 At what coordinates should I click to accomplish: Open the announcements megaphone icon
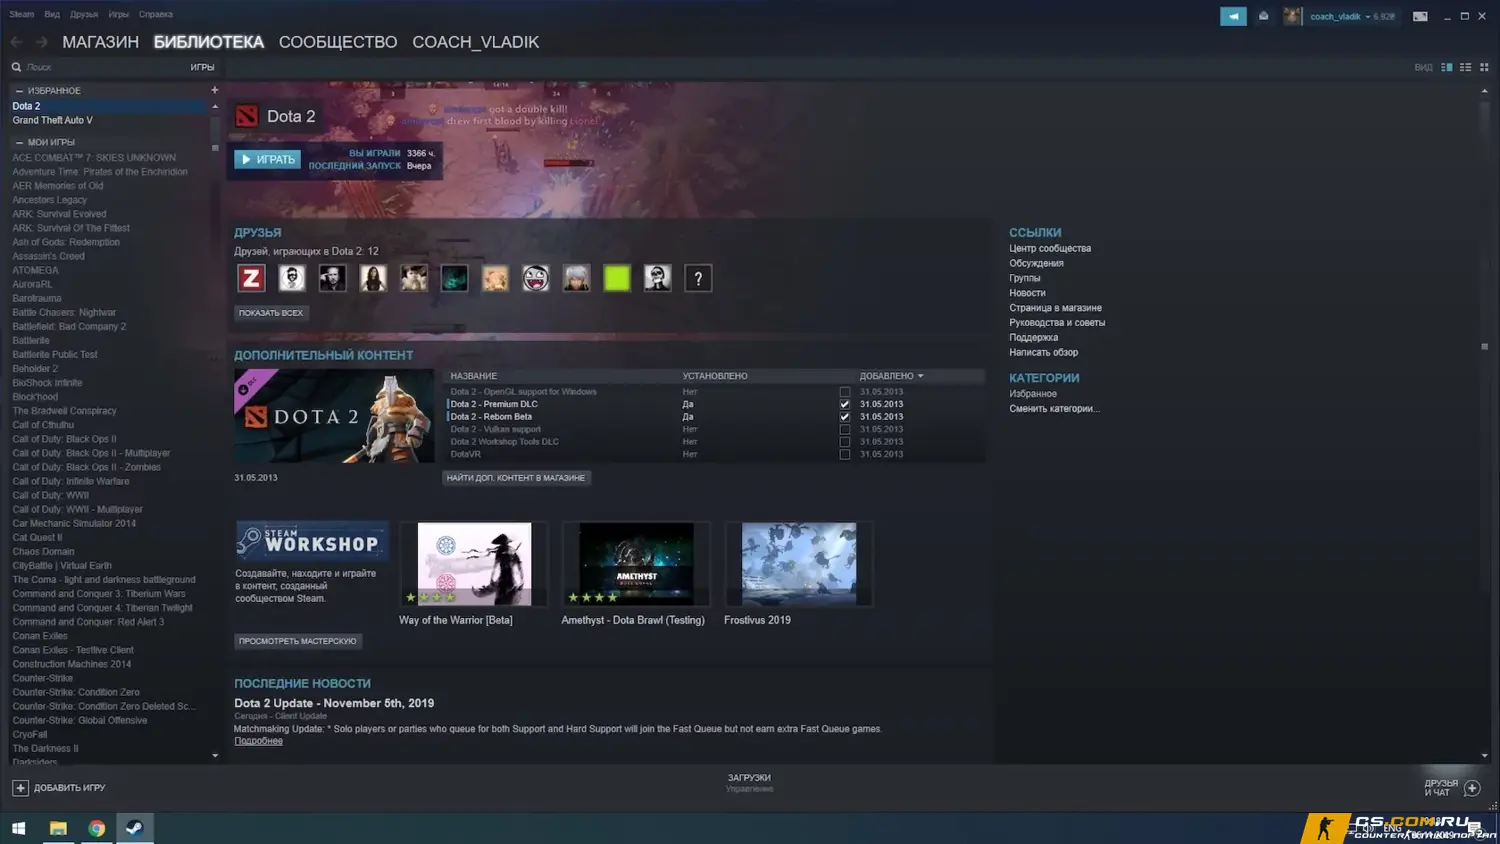1233,16
